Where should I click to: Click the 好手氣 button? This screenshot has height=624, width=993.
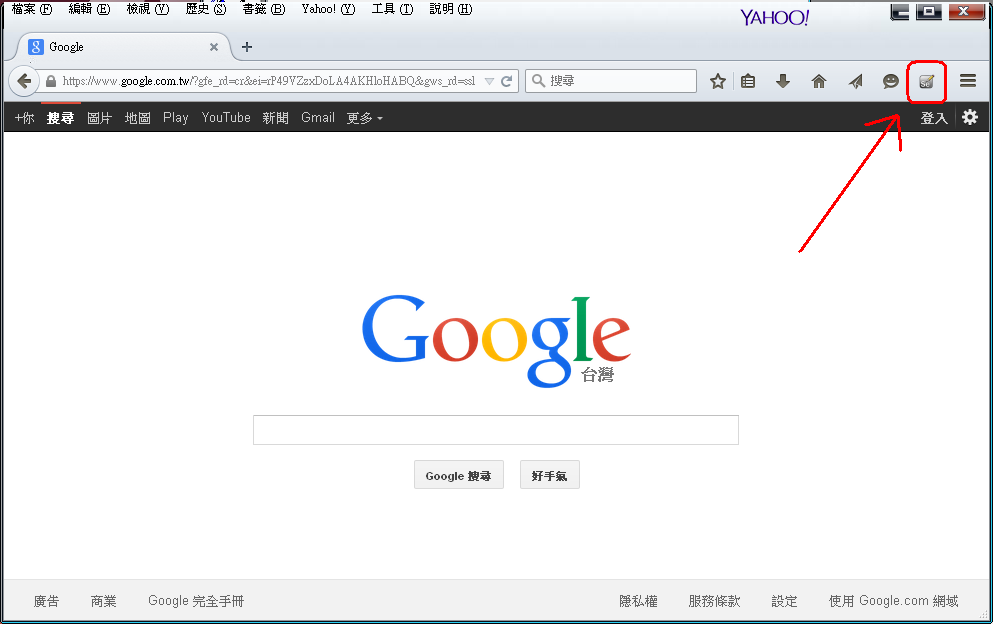pos(550,475)
